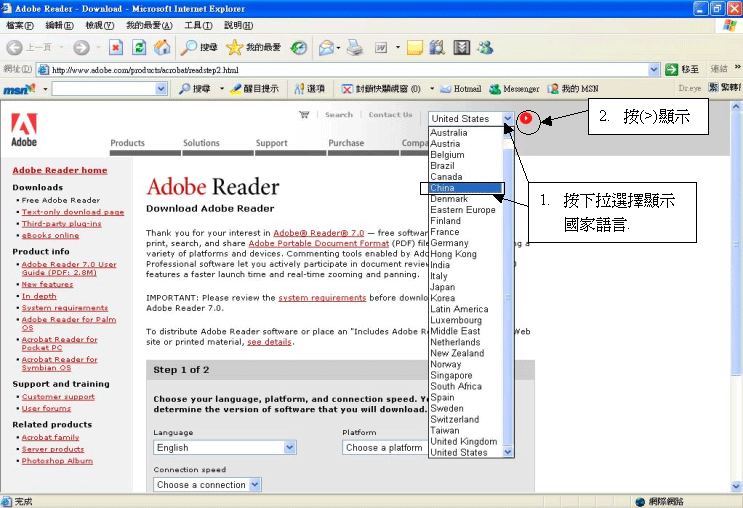
Task: Open the Search magnifier in IE toolbar
Action: tap(189, 47)
